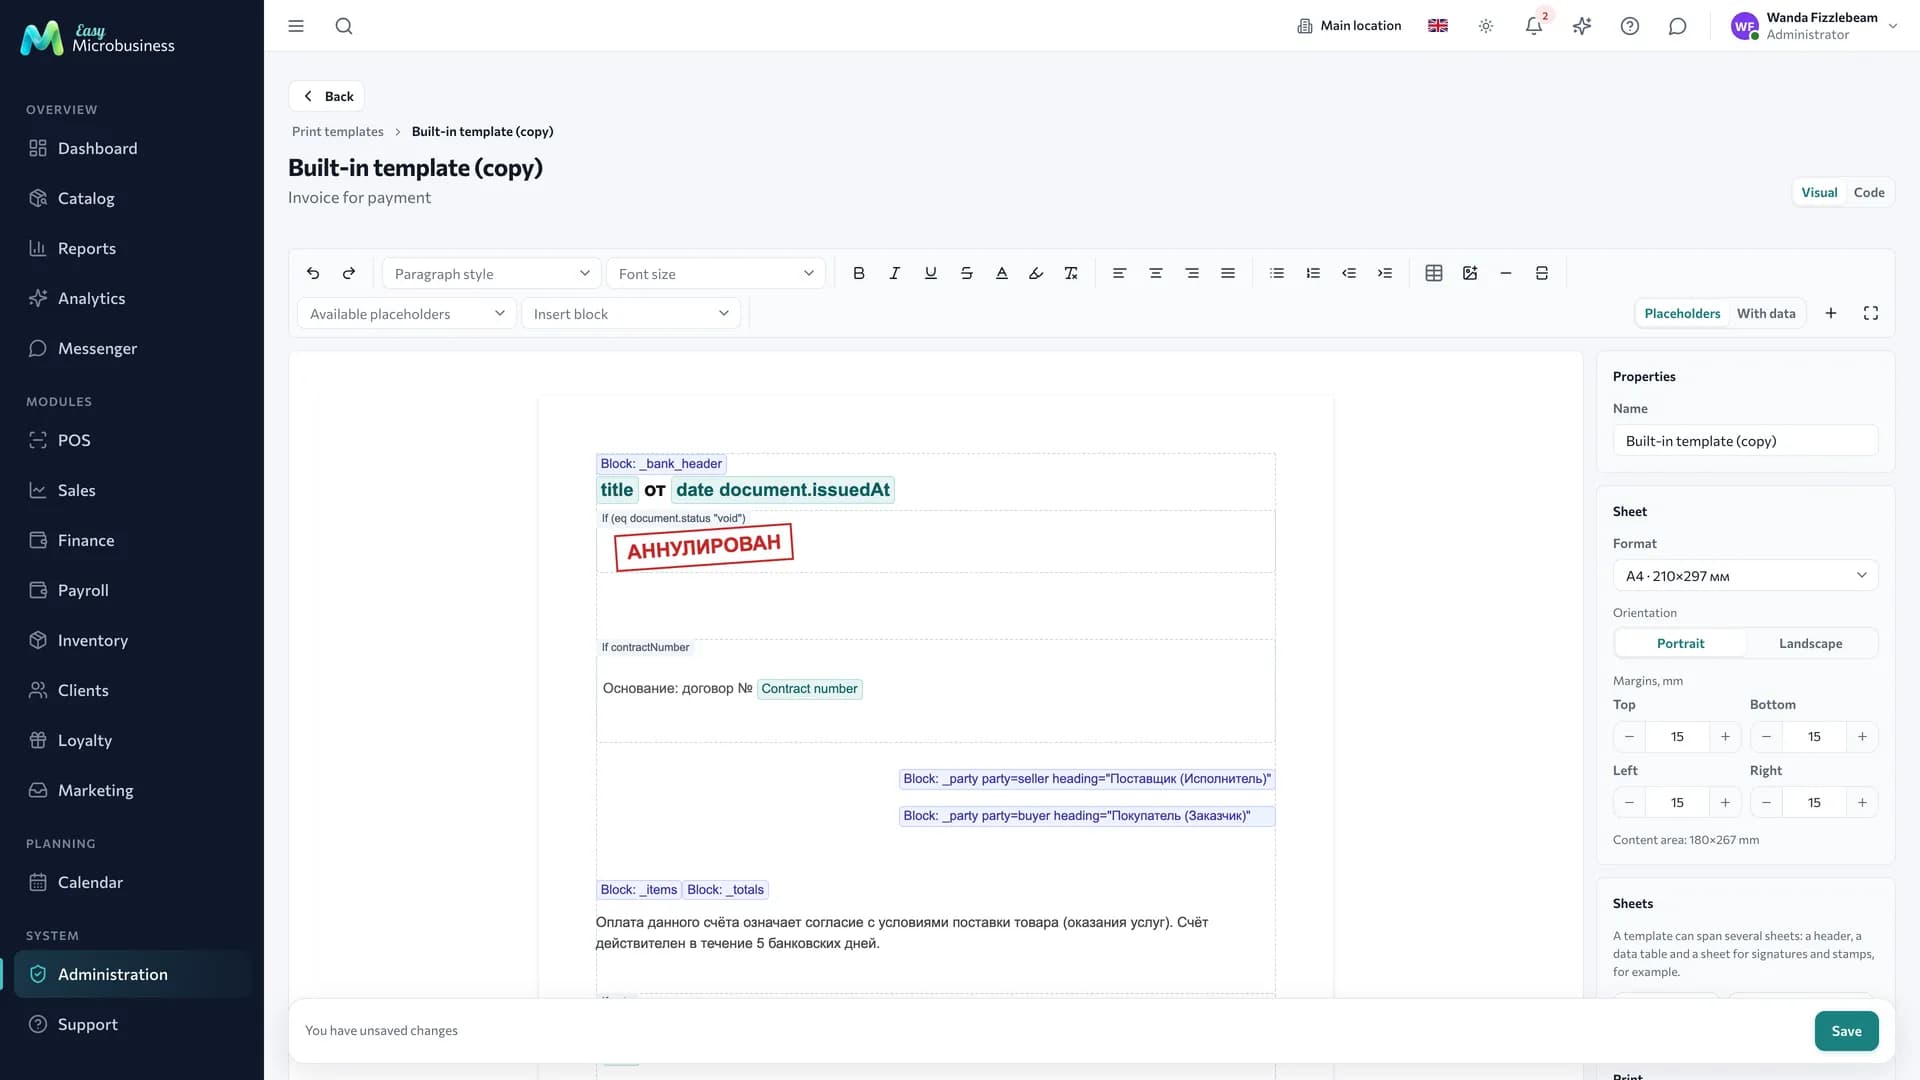1920x1080 pixels.
Task: Open the Main location selector
Action: pyautogui.click(x=1349, y=26)
